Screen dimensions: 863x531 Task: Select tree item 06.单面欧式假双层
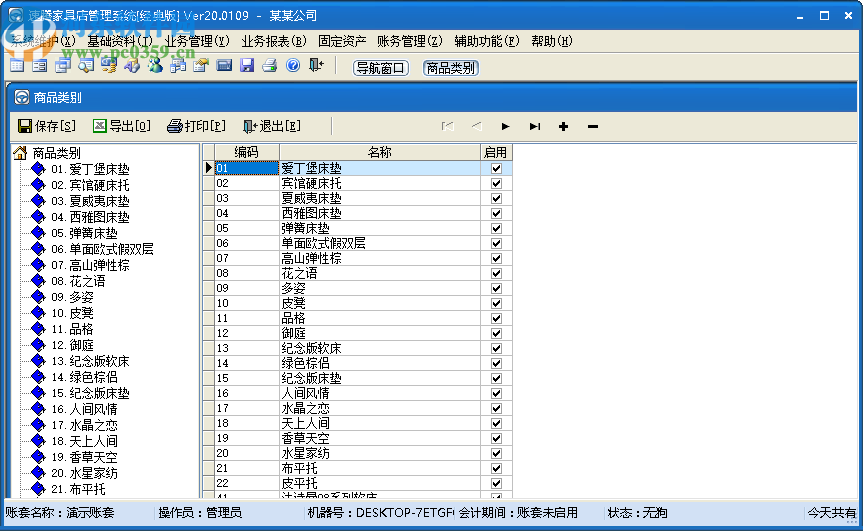pos(102,249)
